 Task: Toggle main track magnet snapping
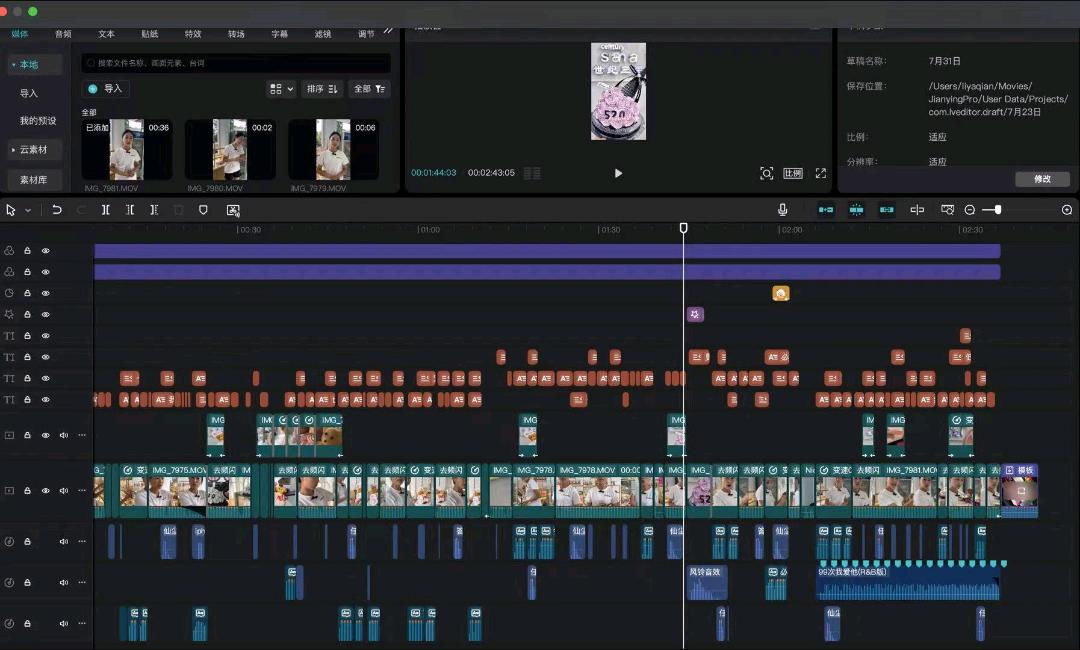coord(826,210)
